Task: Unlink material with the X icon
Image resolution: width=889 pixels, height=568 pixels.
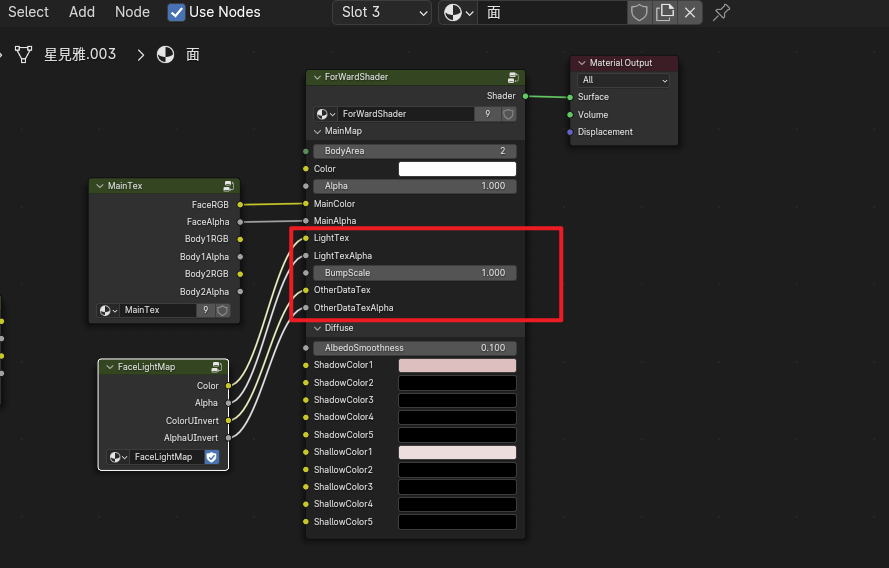Action: [x=690, y=12]
